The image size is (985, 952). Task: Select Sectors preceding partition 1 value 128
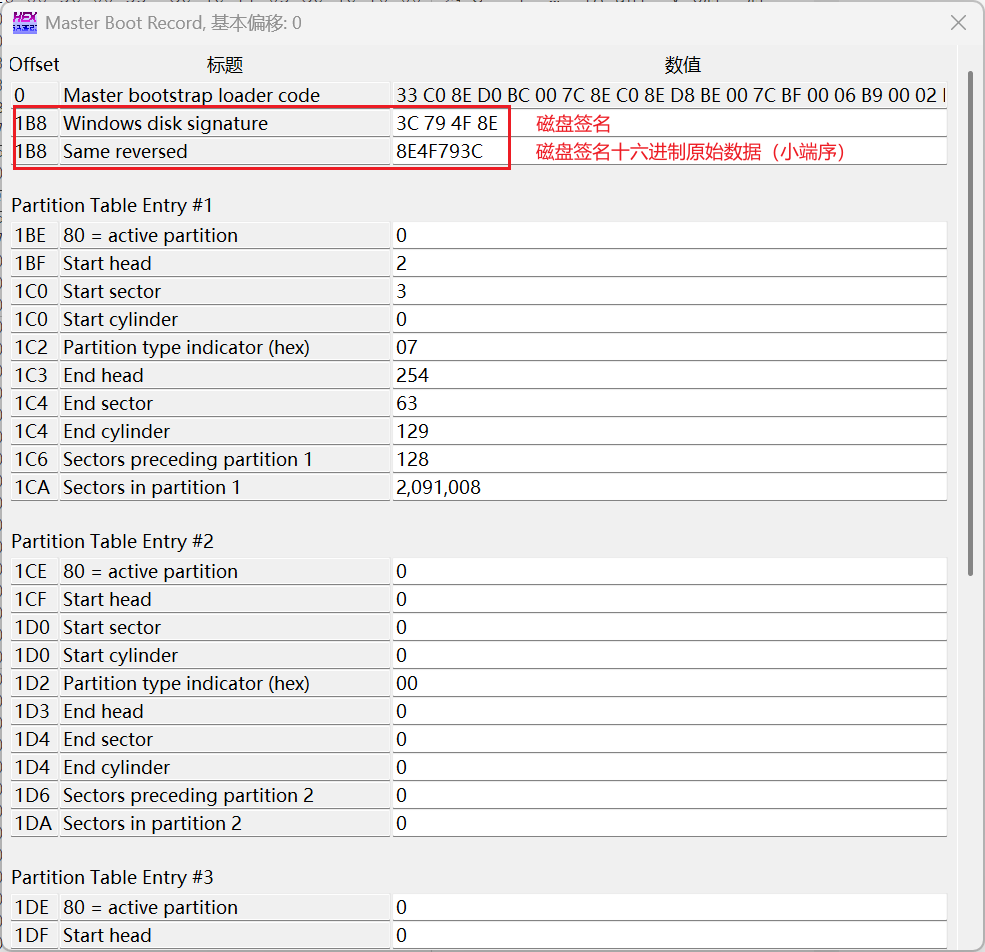[668, 460]
